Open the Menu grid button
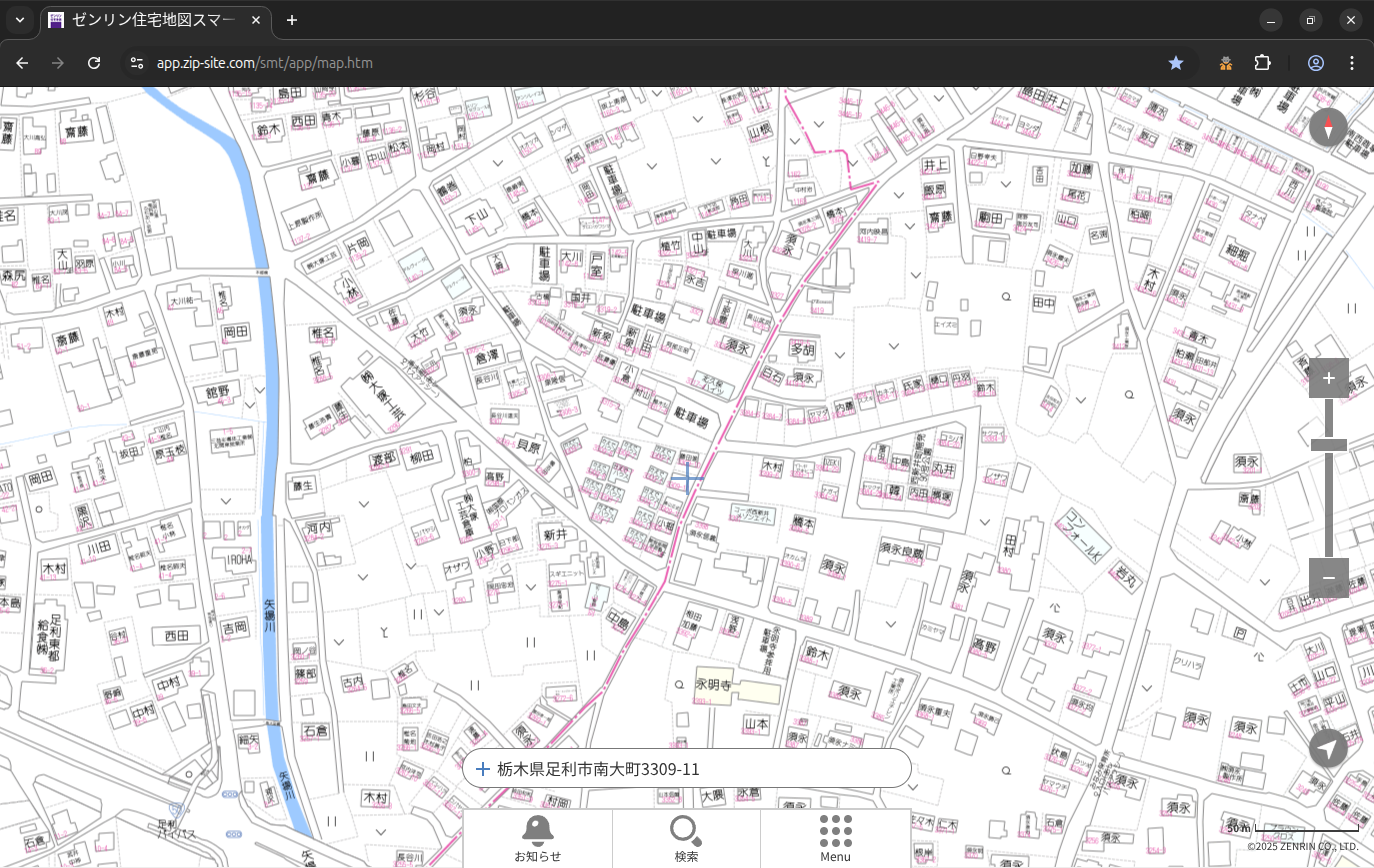This screenshot has height=868, width=1374. [x=835, y=837]
